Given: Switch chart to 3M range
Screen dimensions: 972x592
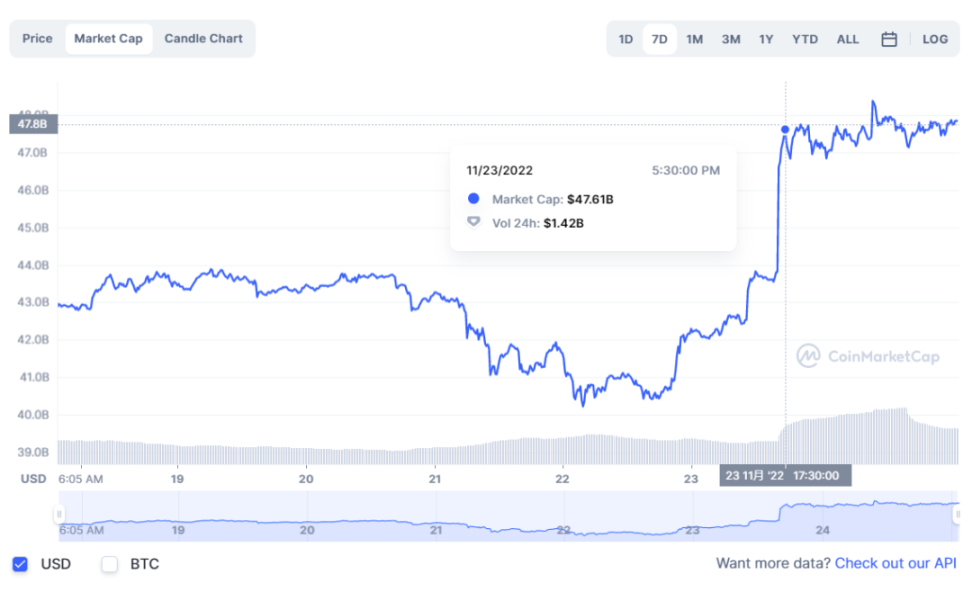Looking at the screenshot, I should click(731, 39).
